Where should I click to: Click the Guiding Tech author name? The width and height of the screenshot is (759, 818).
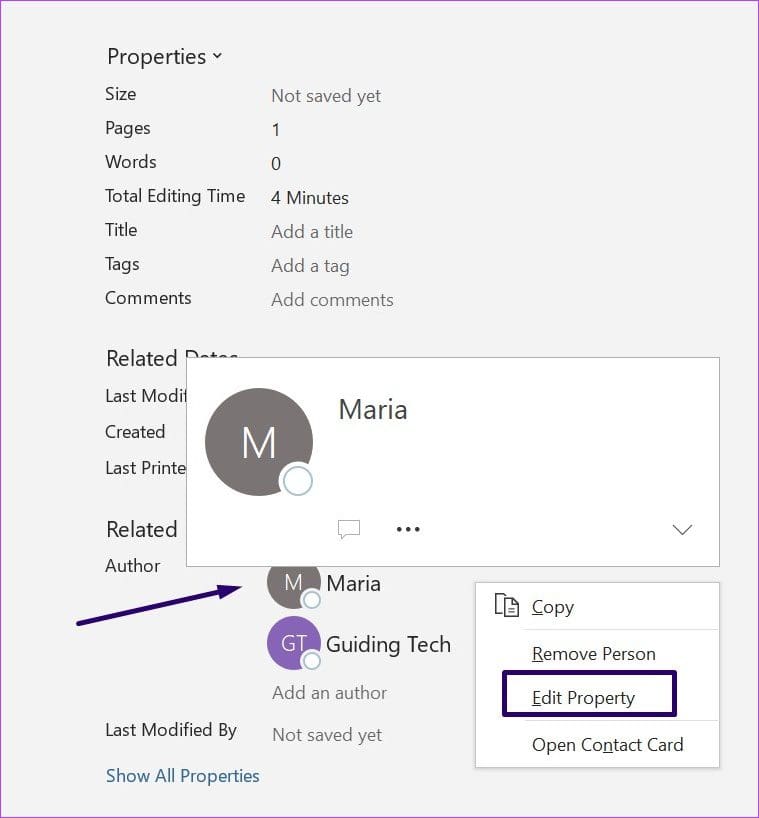pos(388,644)
